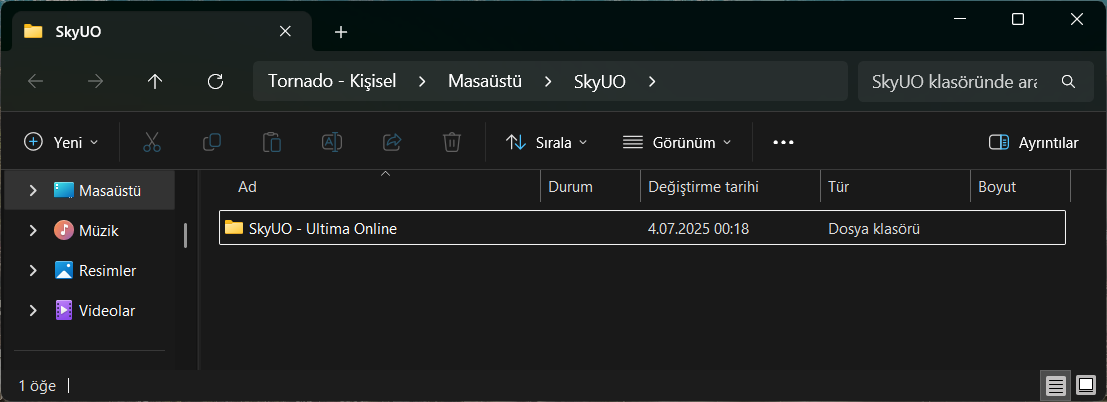Toggle the Ayrıntılar details pane
The width and height of the screenshot is (1107, 402).
point(1034,142)
